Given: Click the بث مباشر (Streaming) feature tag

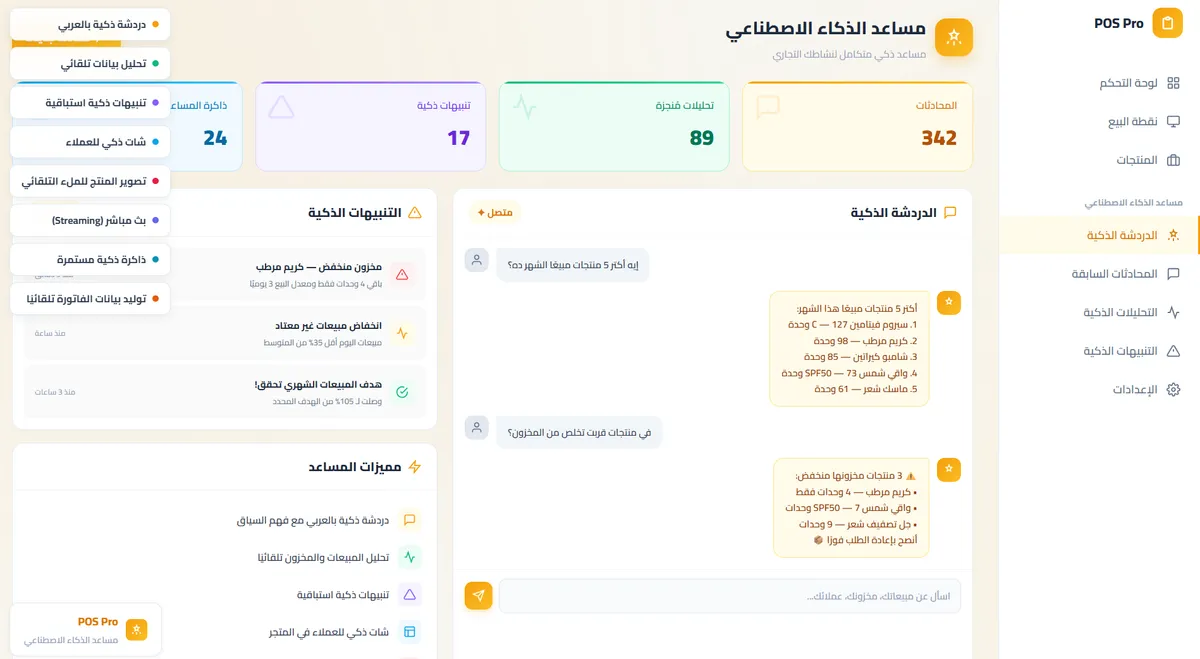Looking at the screenshot, I should [x=90, y=220].
